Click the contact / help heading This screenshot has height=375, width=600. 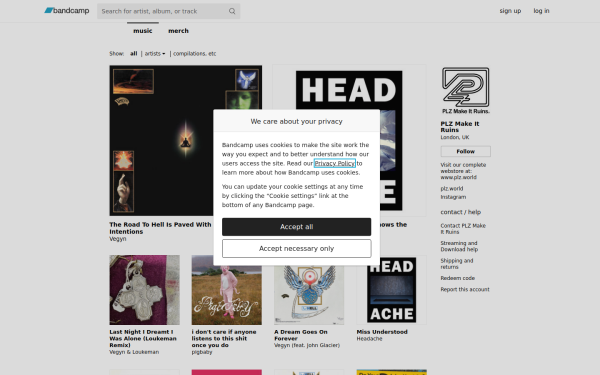point(461,212)
